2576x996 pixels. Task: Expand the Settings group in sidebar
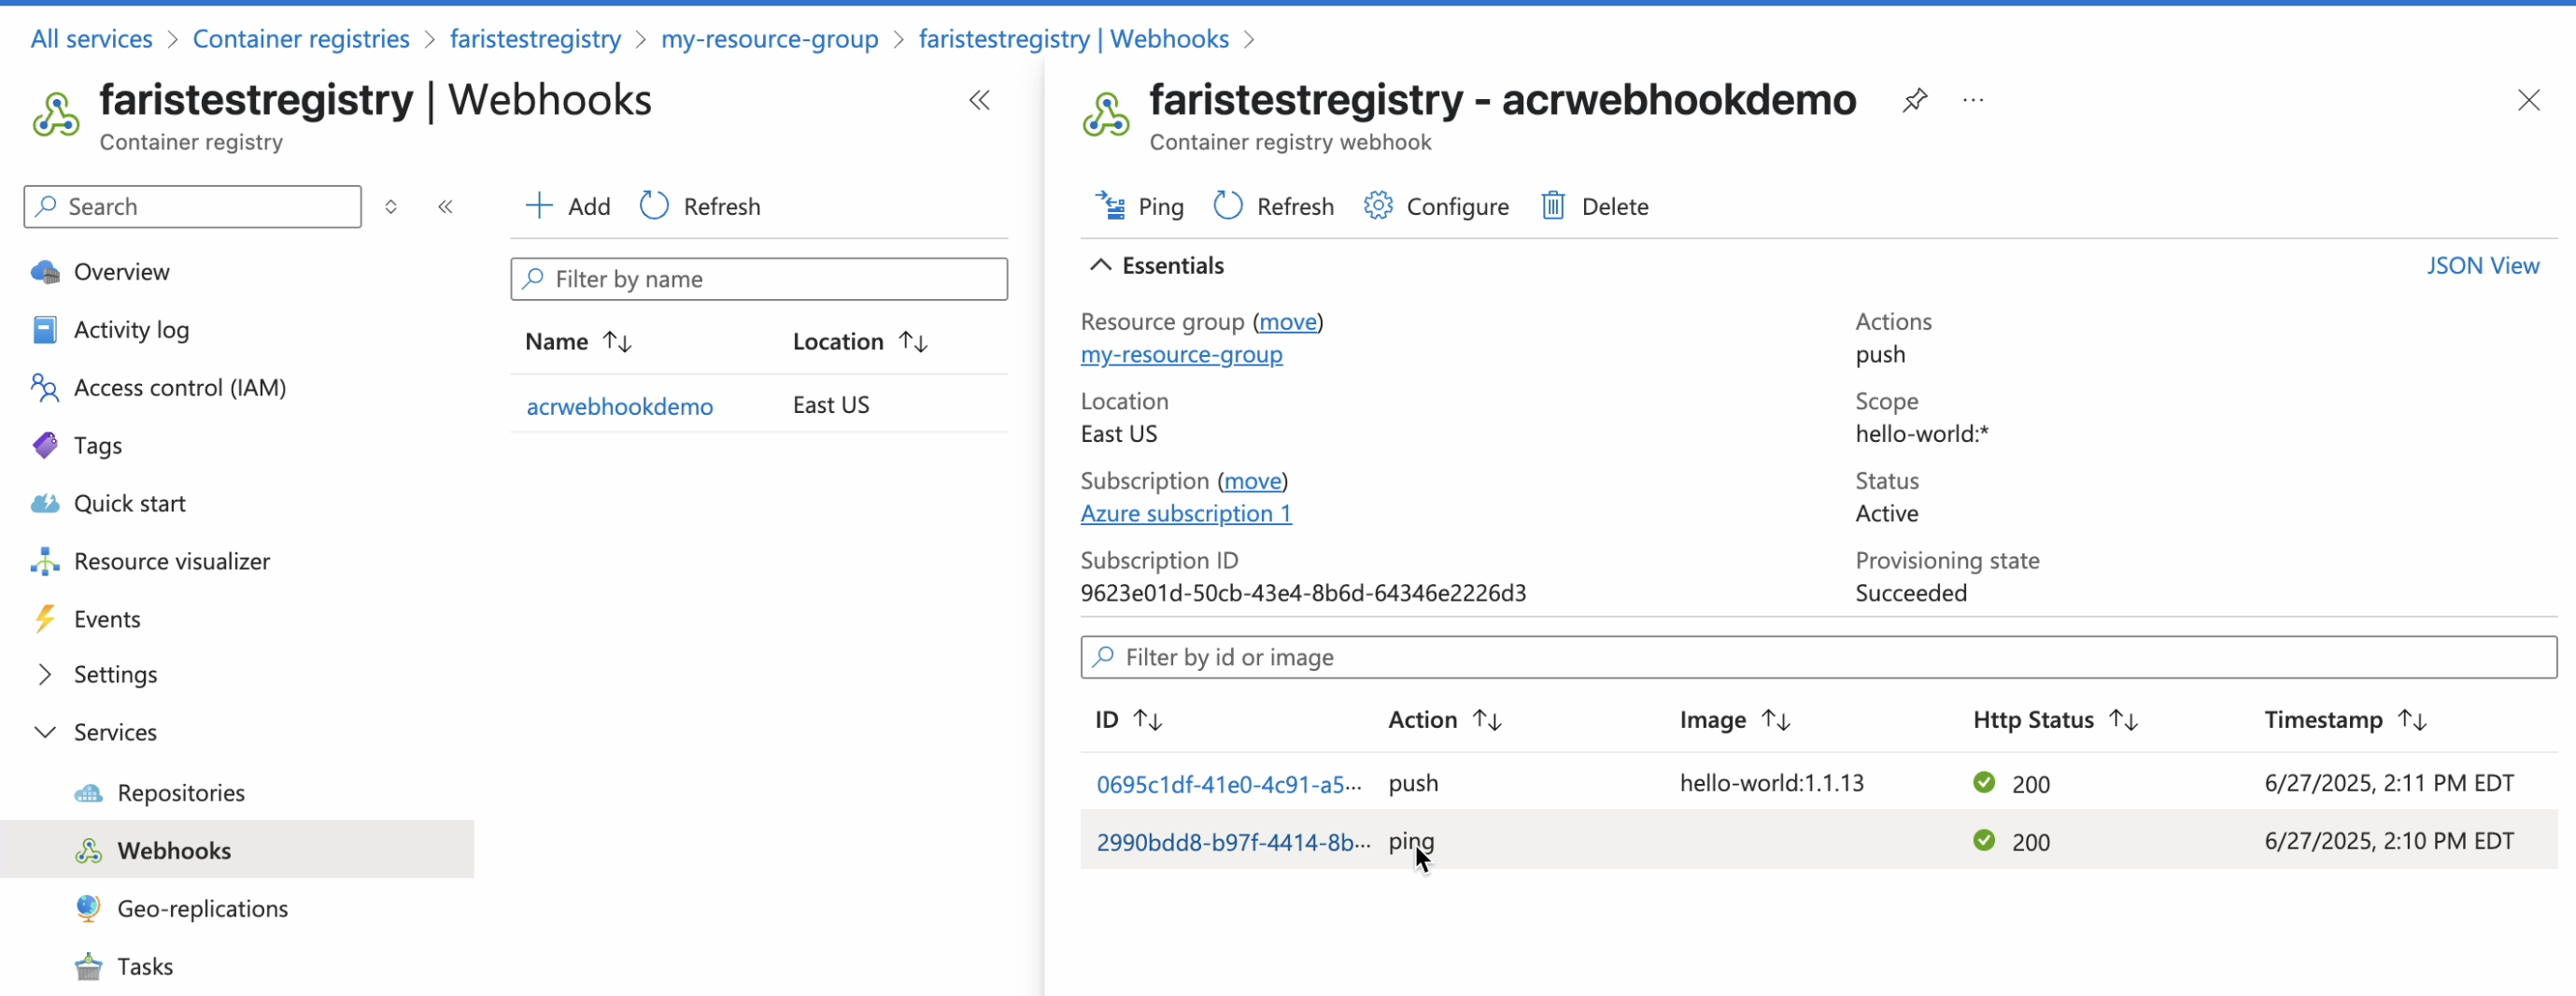click(x=45, y=675)
